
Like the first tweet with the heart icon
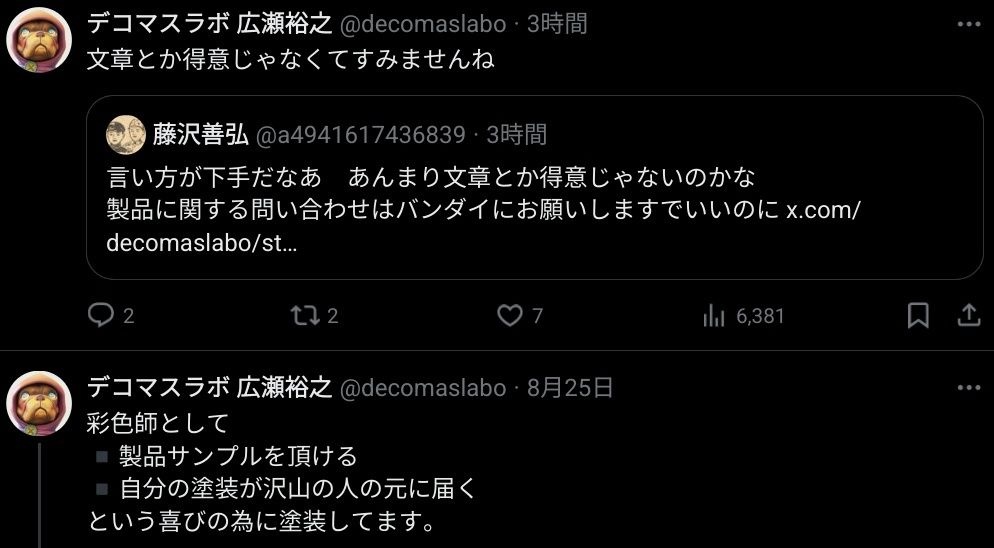coord(509,315)
